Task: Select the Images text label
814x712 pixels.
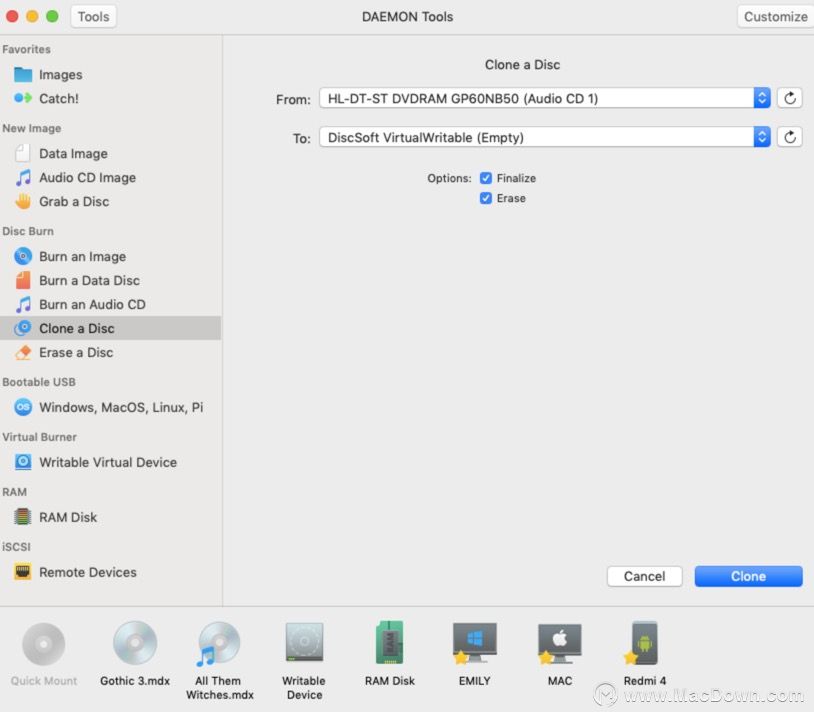Action: tap(61, 75)
